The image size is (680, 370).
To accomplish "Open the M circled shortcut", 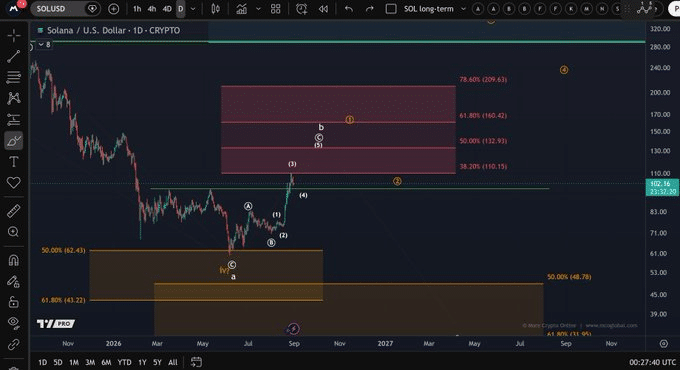I will 587,9.
